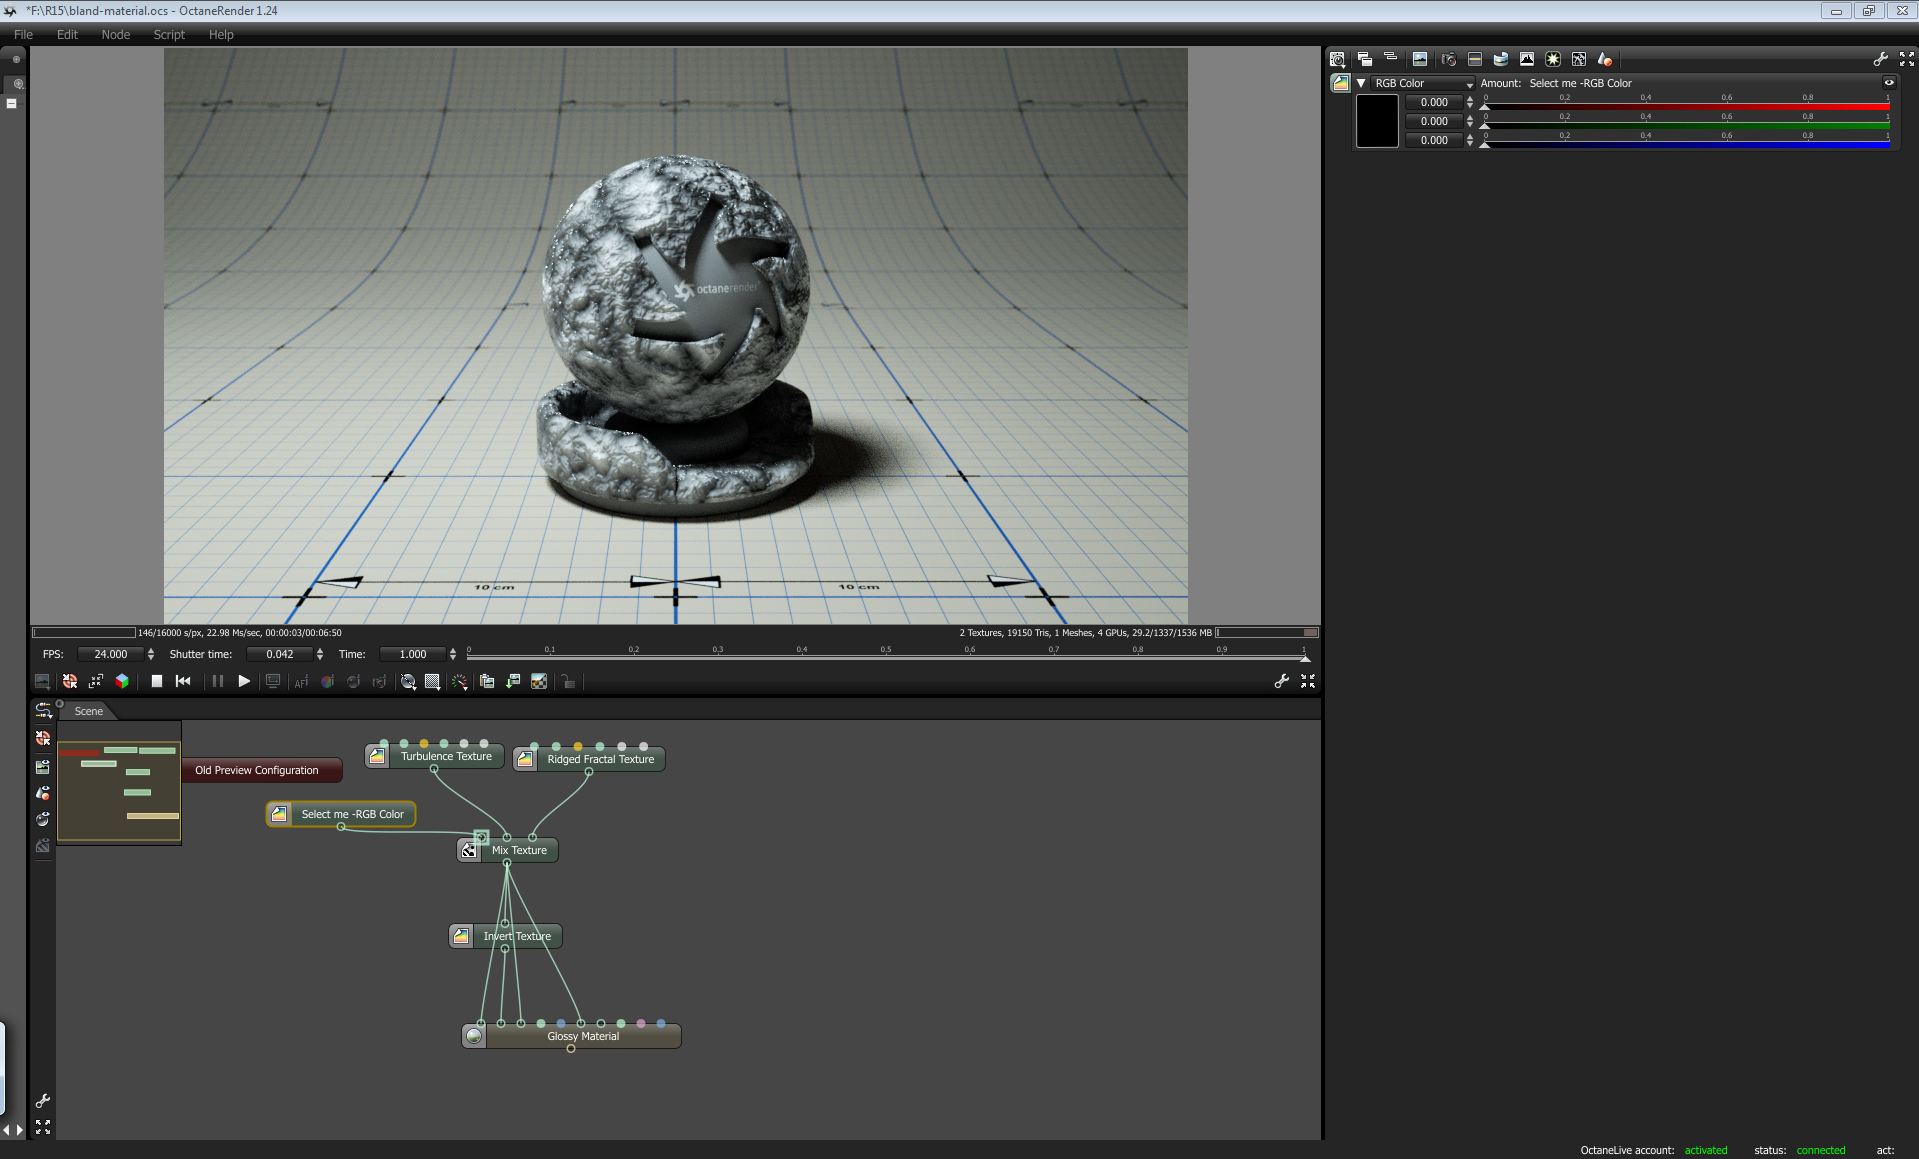
Task: Click the recenter view icon in render toolbar
Action: (70, 681)
